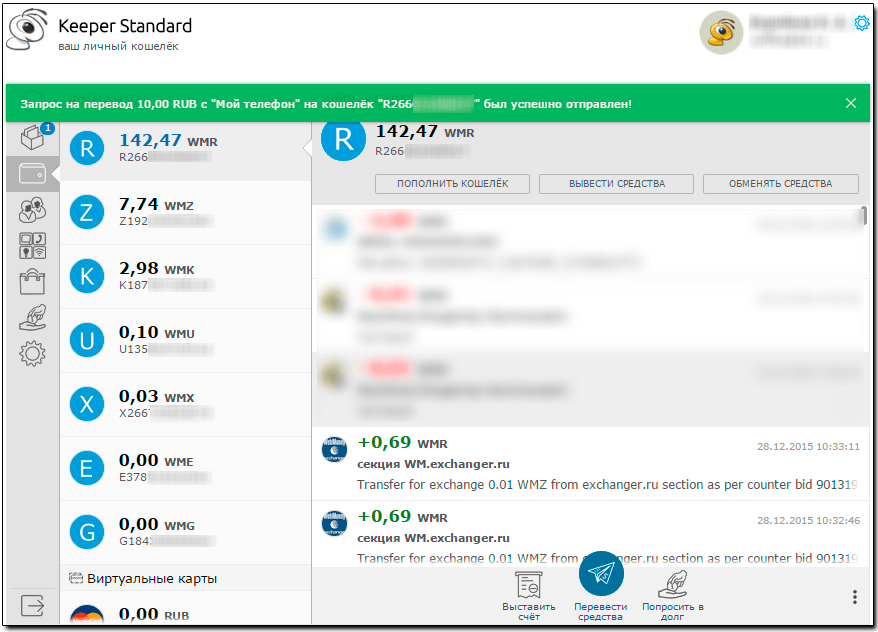Image resolution: width=878 pixels, height=632 pixels.
Task: Click the logout exit icon
Action: point(32,605)
